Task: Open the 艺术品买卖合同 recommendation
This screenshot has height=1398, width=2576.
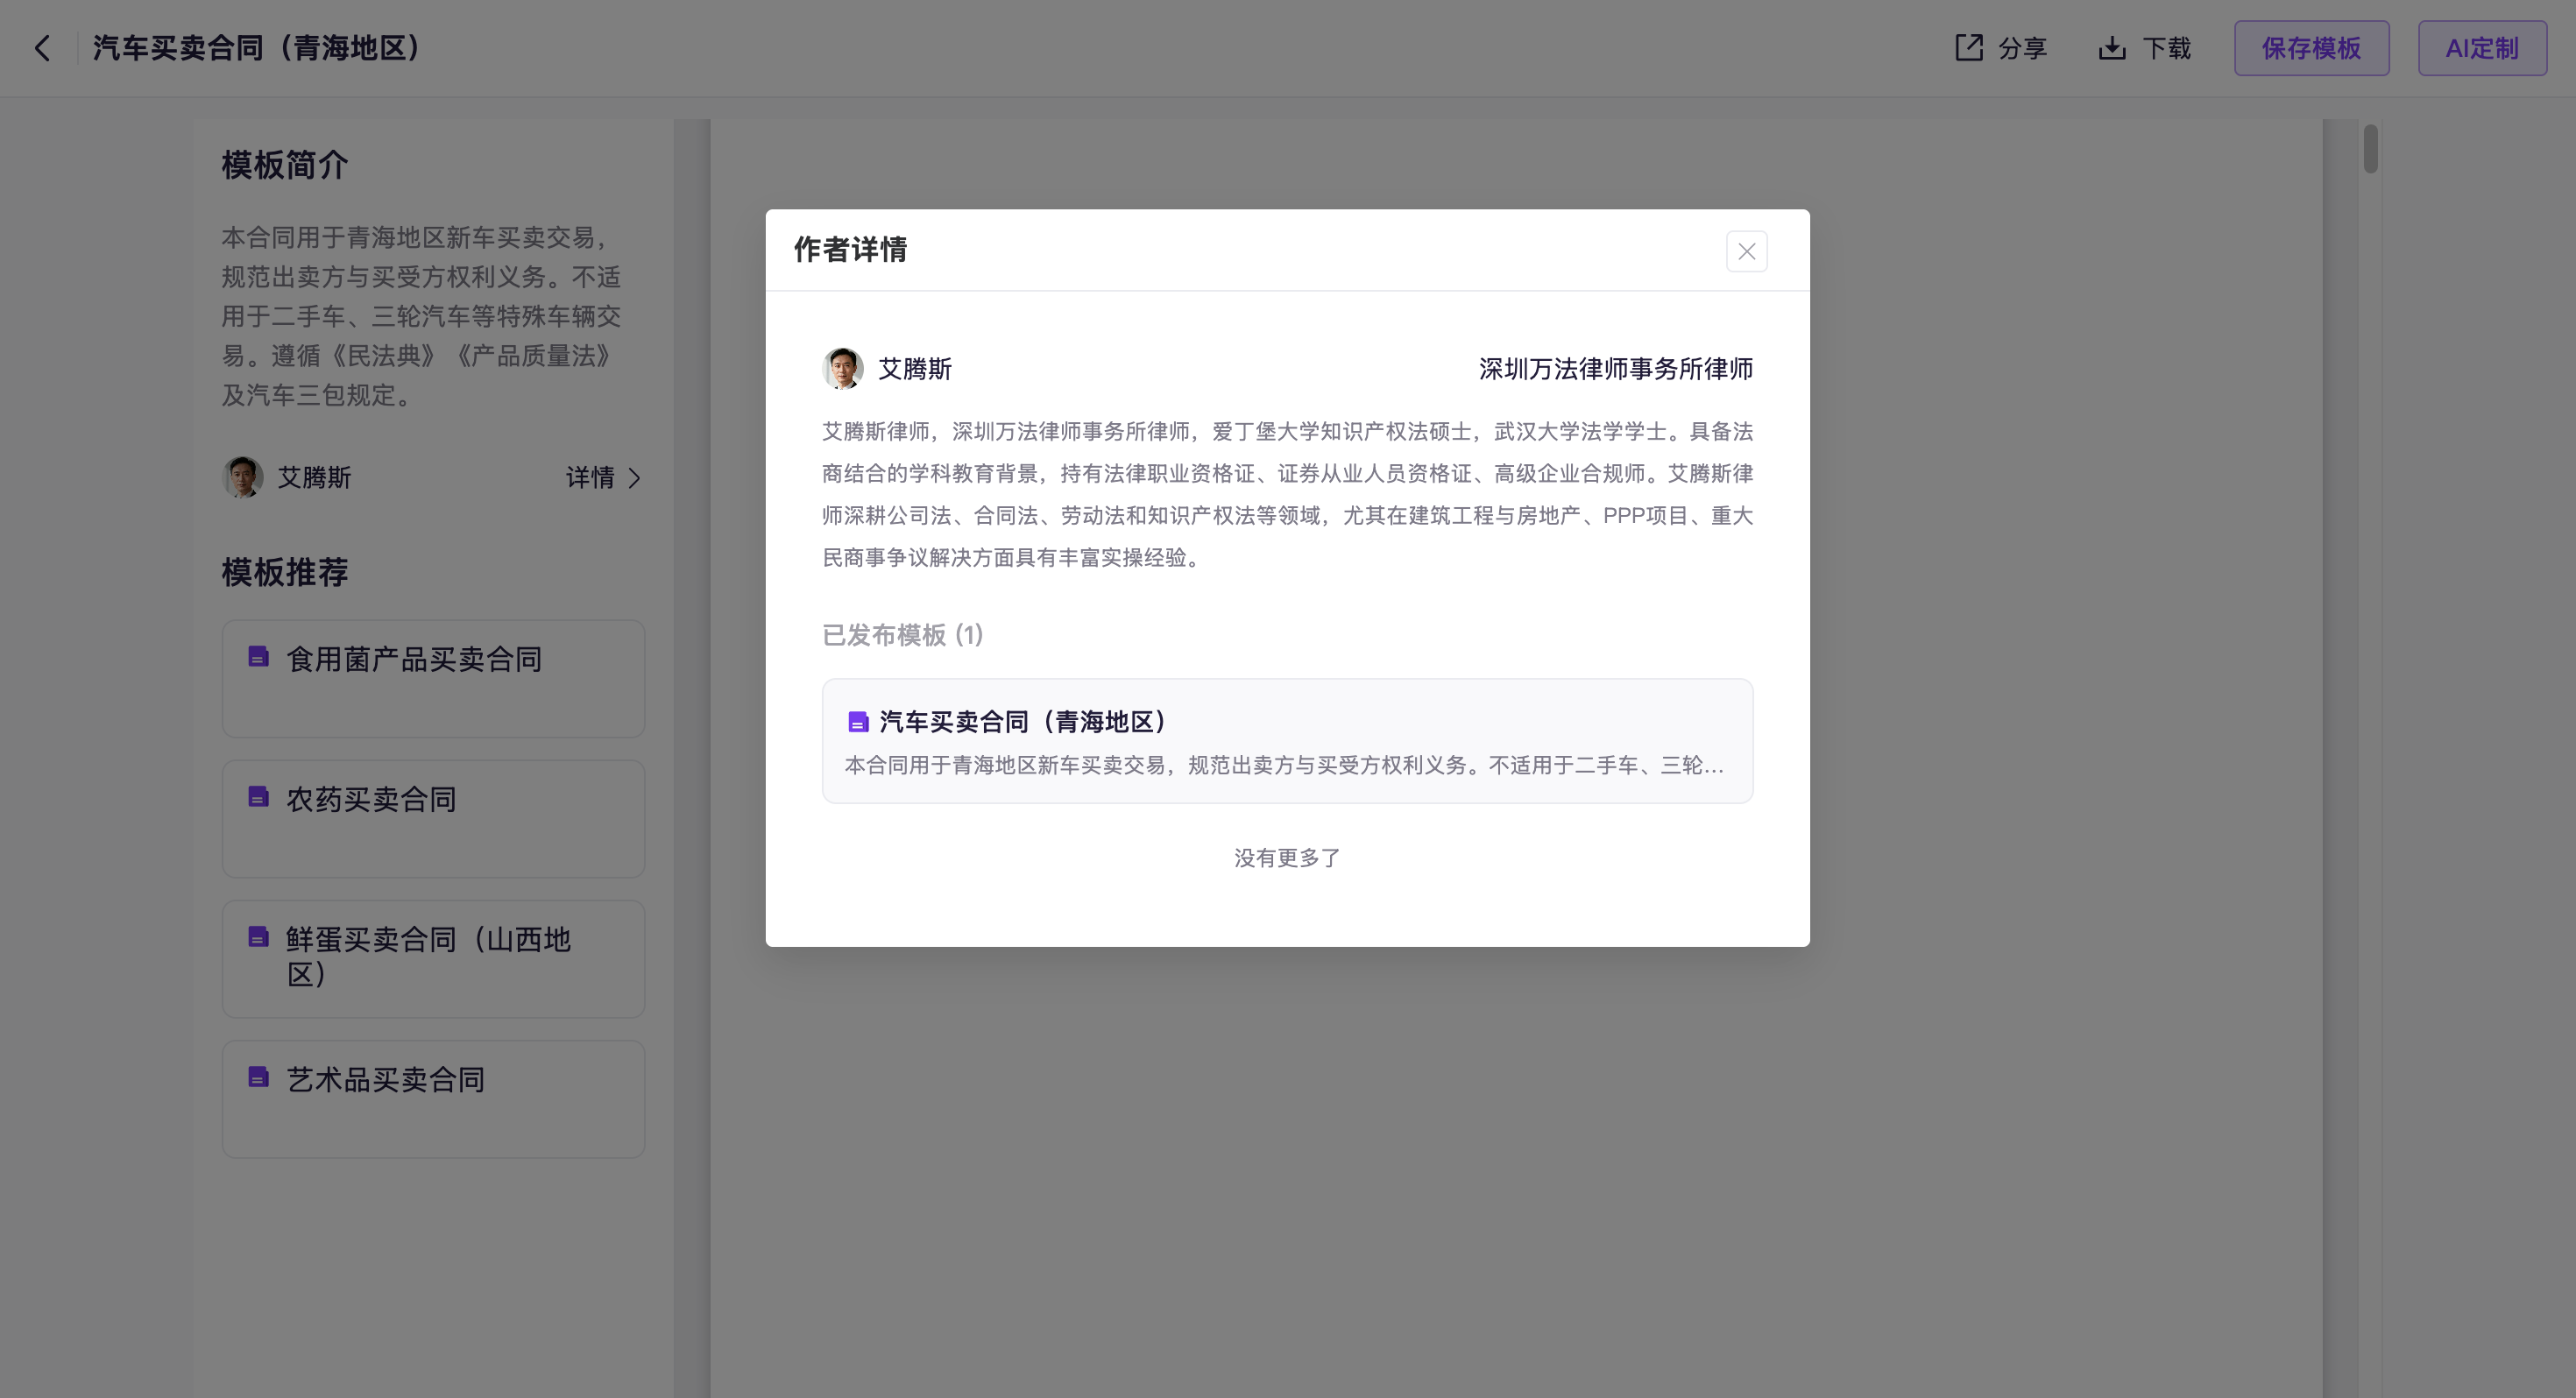Action: tap(433, 1099)
